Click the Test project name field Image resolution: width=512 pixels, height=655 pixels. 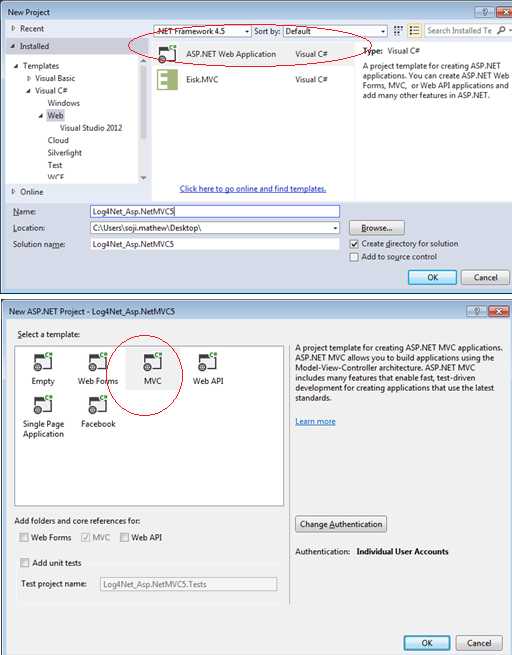point(188,584)
